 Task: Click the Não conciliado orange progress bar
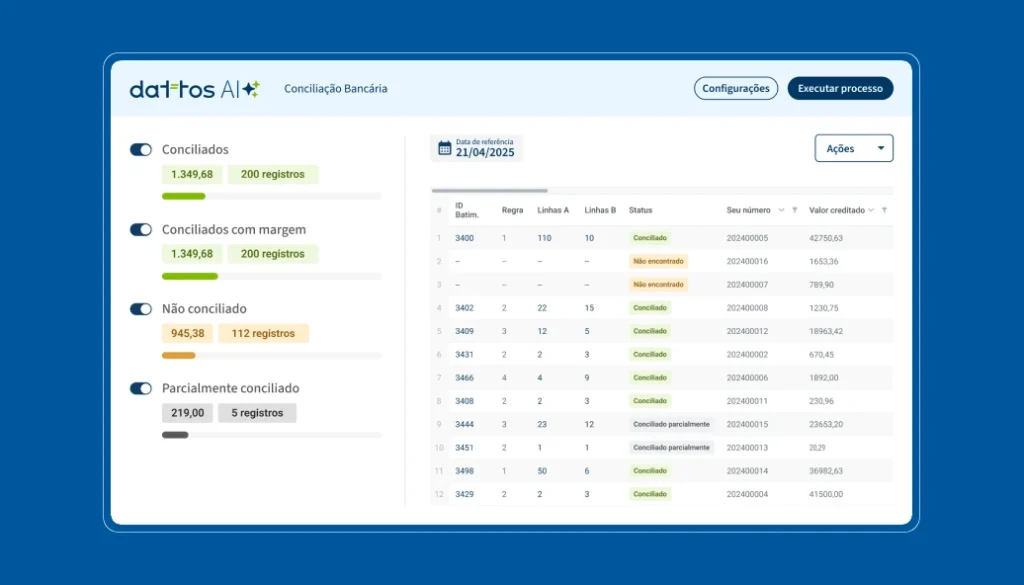178,355
